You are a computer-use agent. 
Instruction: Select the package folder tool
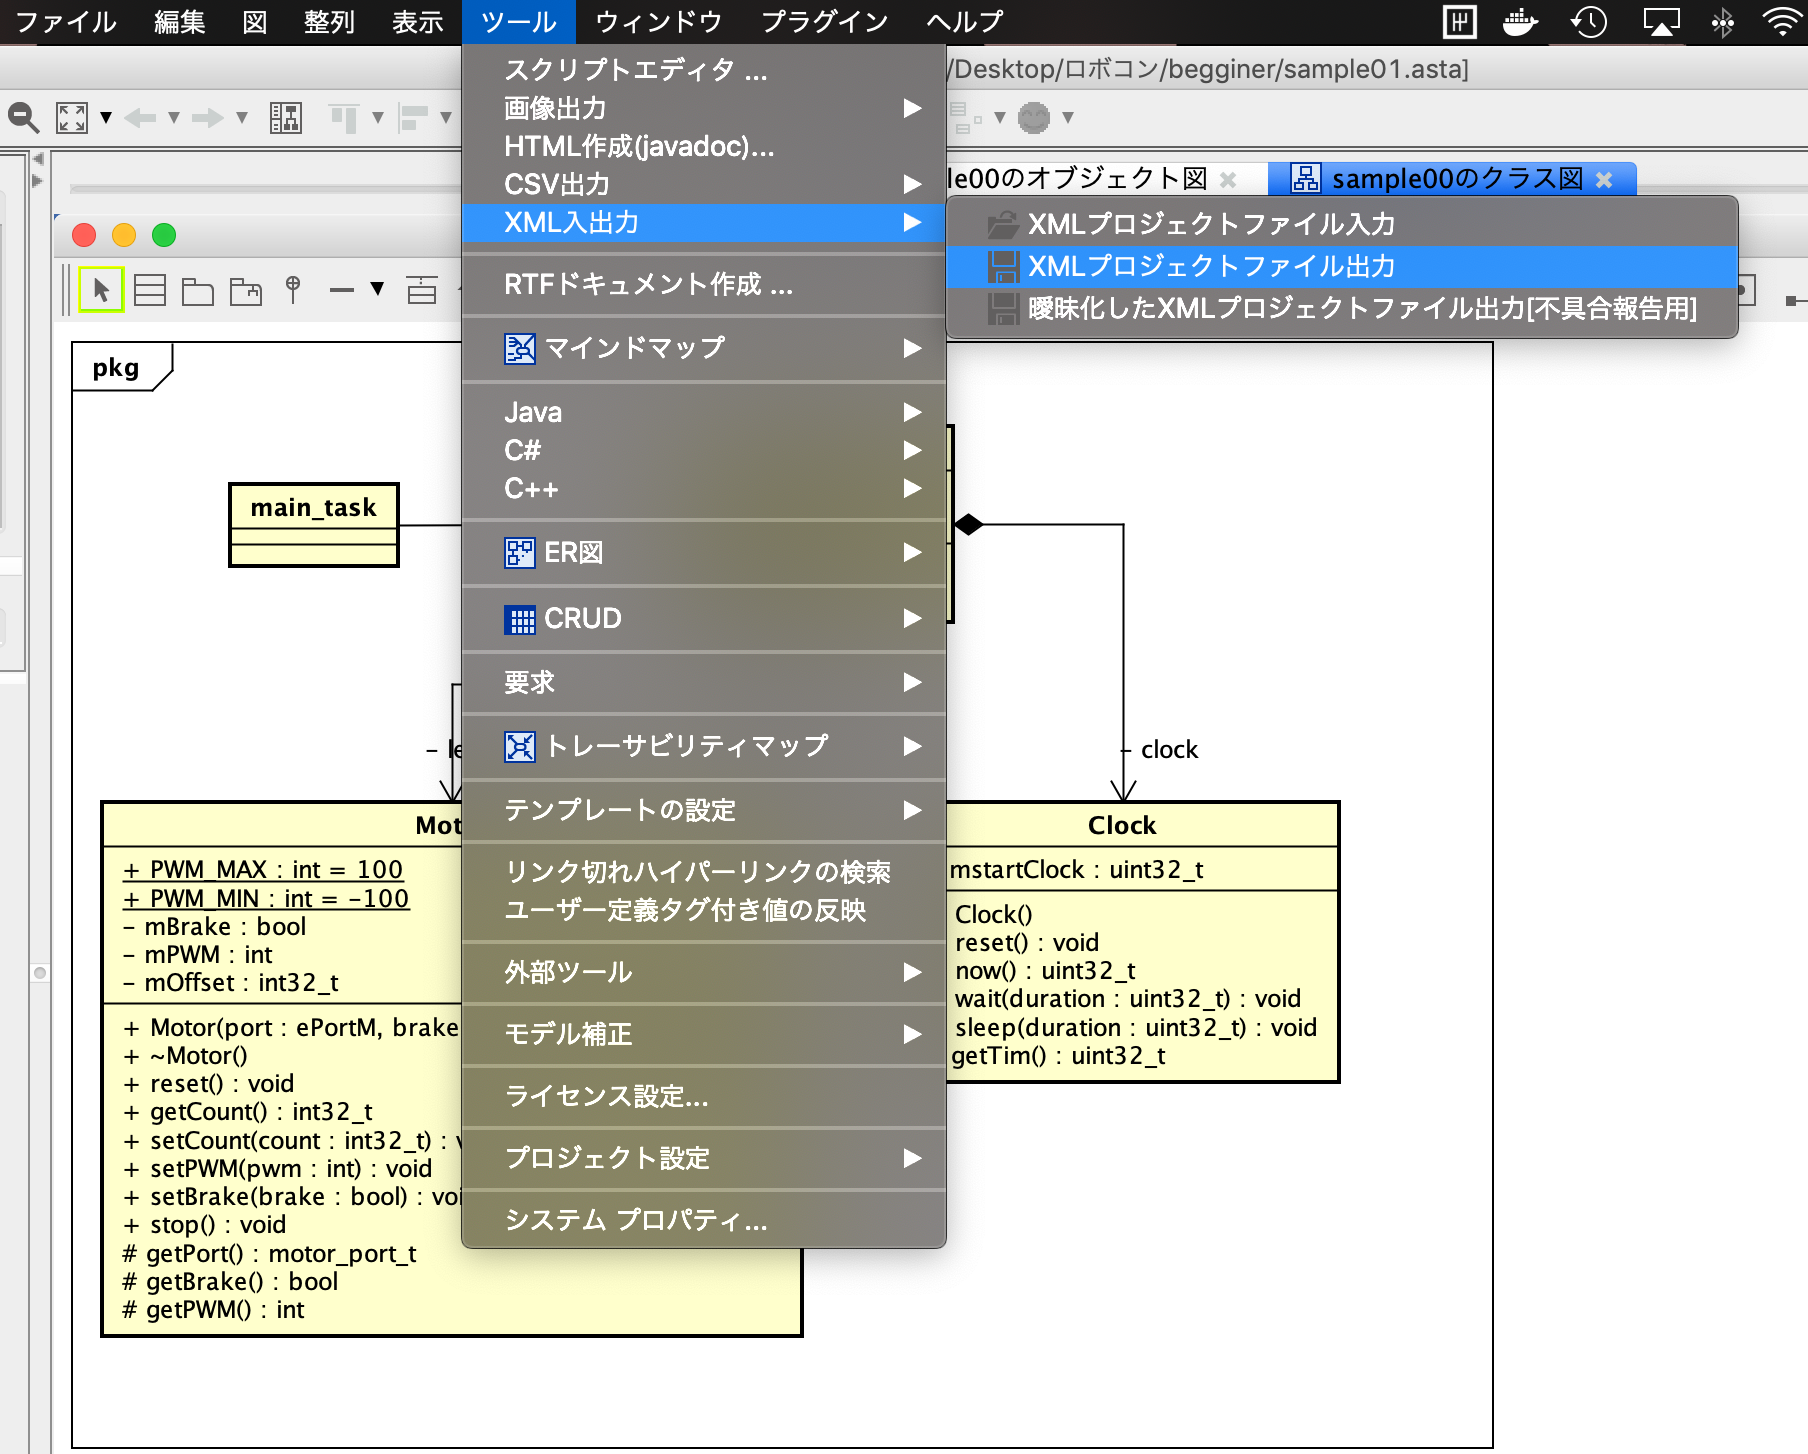[x=198, y=292]
